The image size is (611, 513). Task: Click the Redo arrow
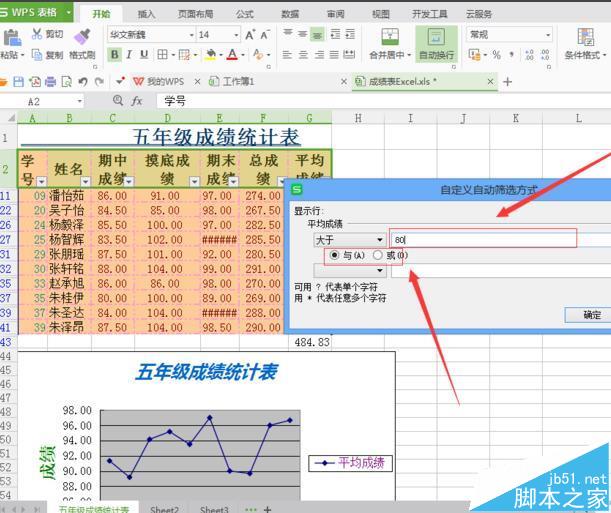point(99,82)
